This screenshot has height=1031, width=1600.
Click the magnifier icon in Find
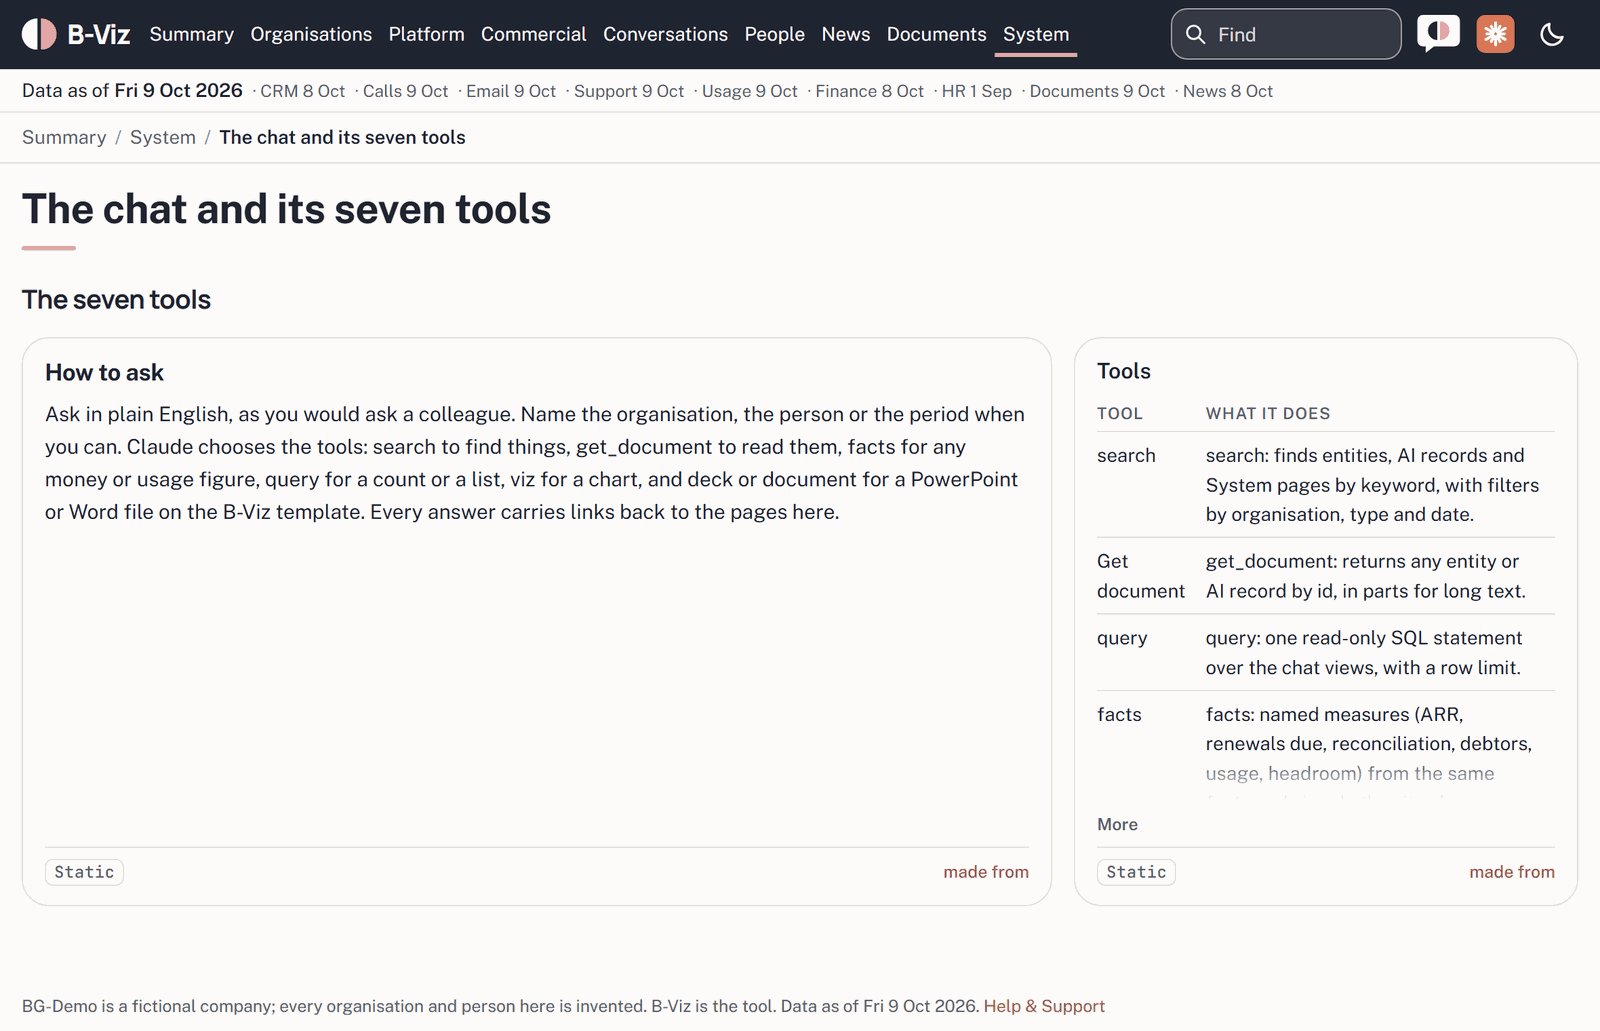click(1195, 34)
